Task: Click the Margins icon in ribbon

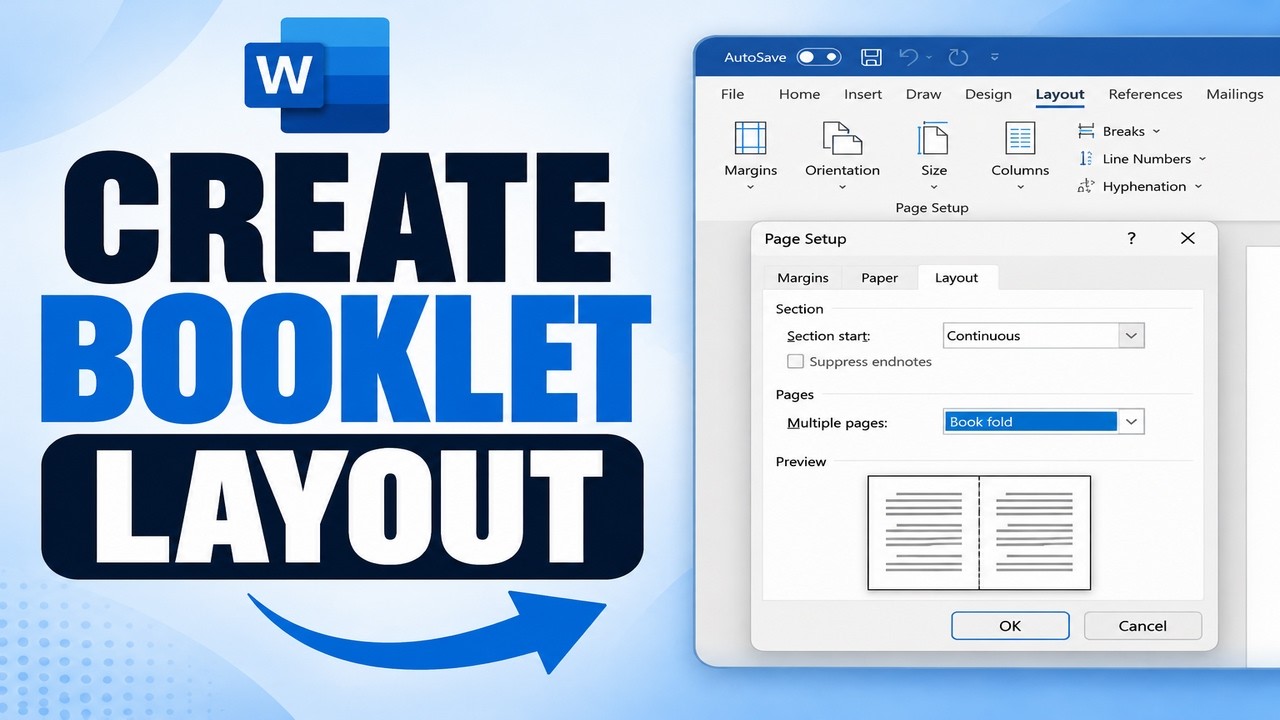Action: [x=750, y=138]
